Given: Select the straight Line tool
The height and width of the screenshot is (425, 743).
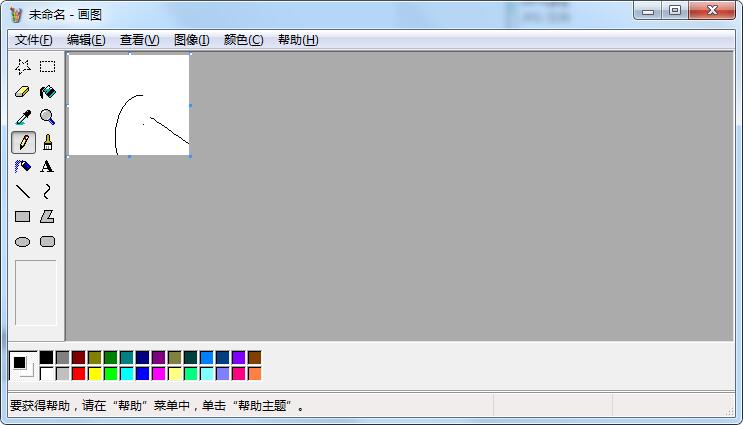Looking at the screenshot, I should [23, 192].
